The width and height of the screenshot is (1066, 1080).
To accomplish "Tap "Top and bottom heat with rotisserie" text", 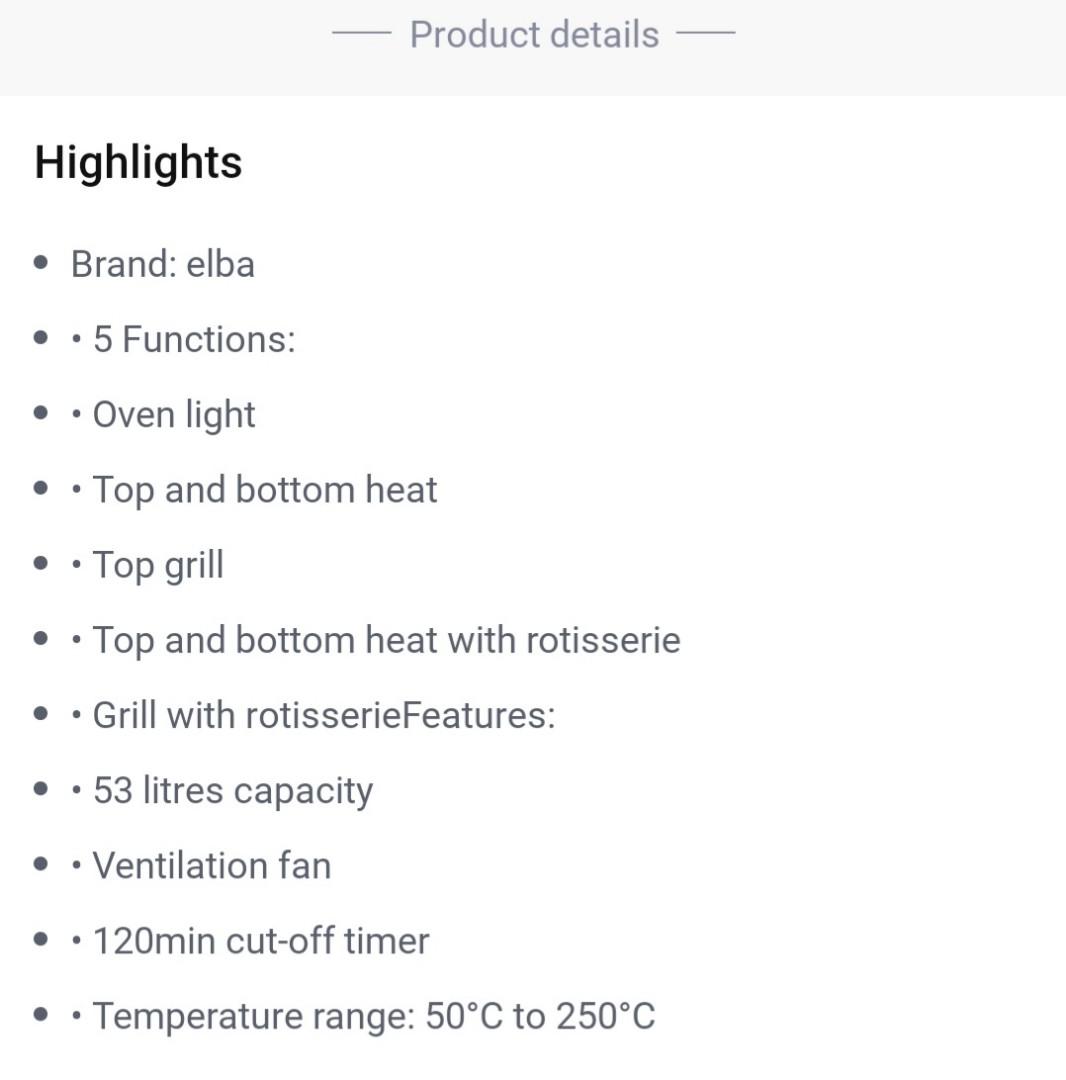I will [x=386, y=640].
